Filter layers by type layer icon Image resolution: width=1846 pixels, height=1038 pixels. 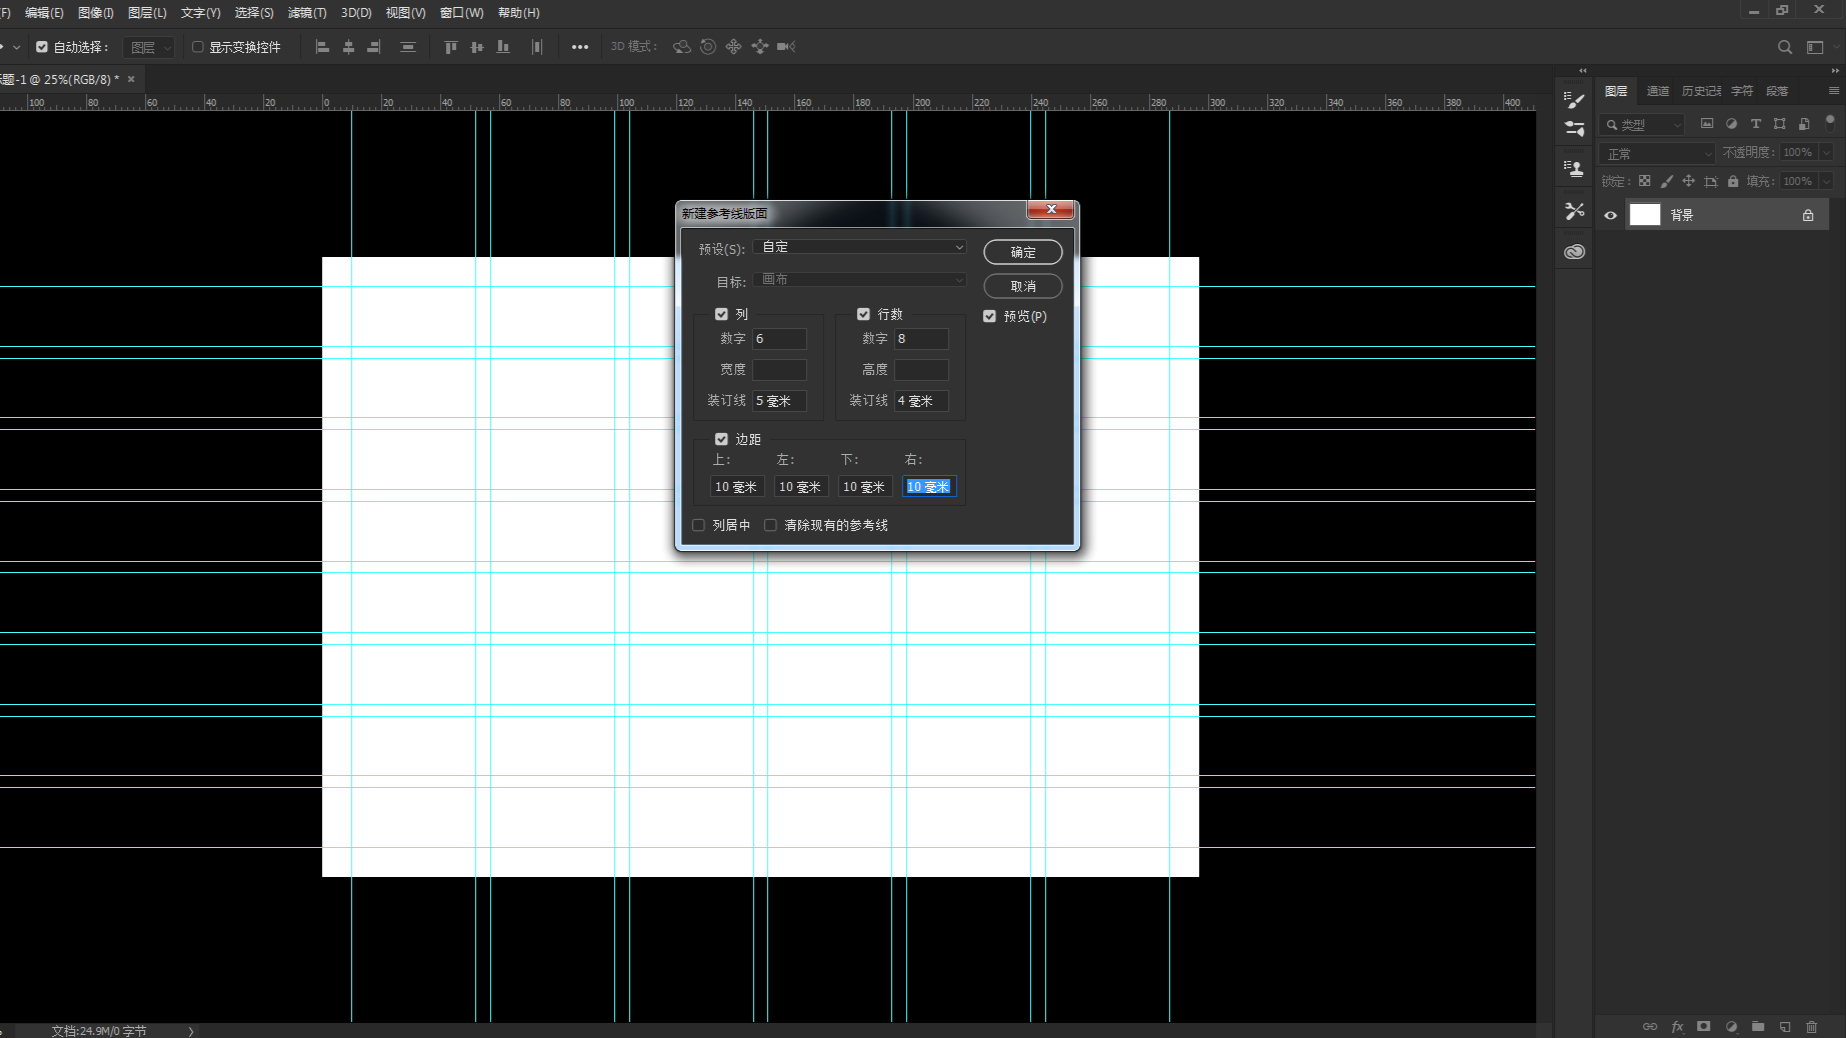1755,124
